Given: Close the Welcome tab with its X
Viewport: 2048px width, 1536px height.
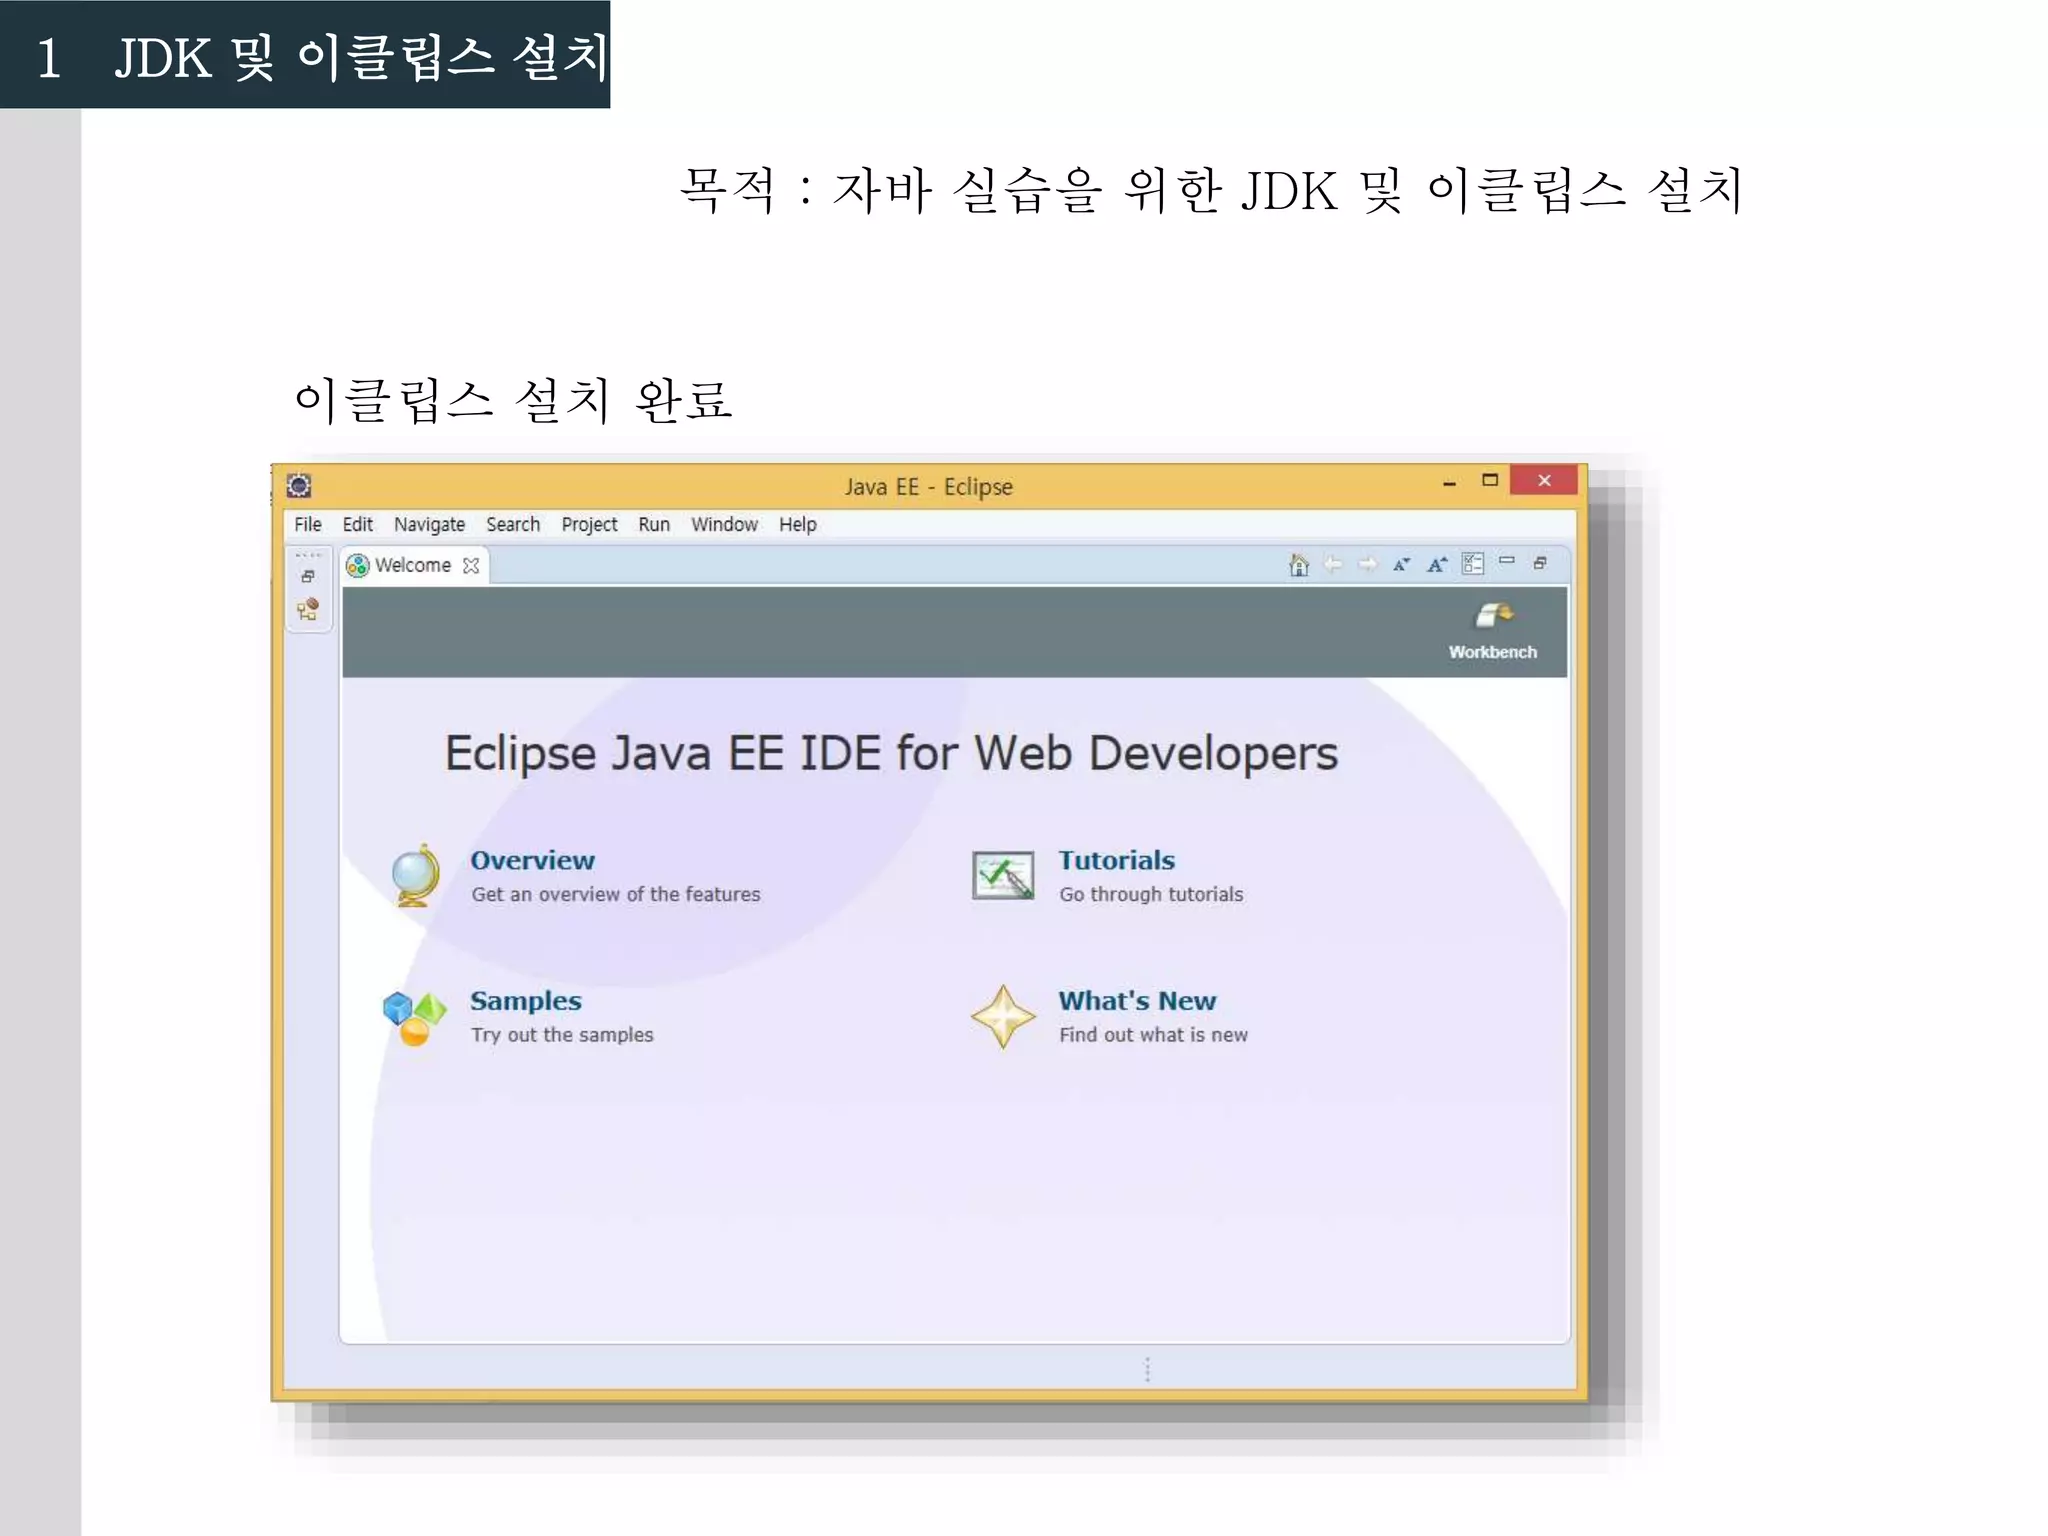Looking at the screenshot, I should click(x=471, y=566).
